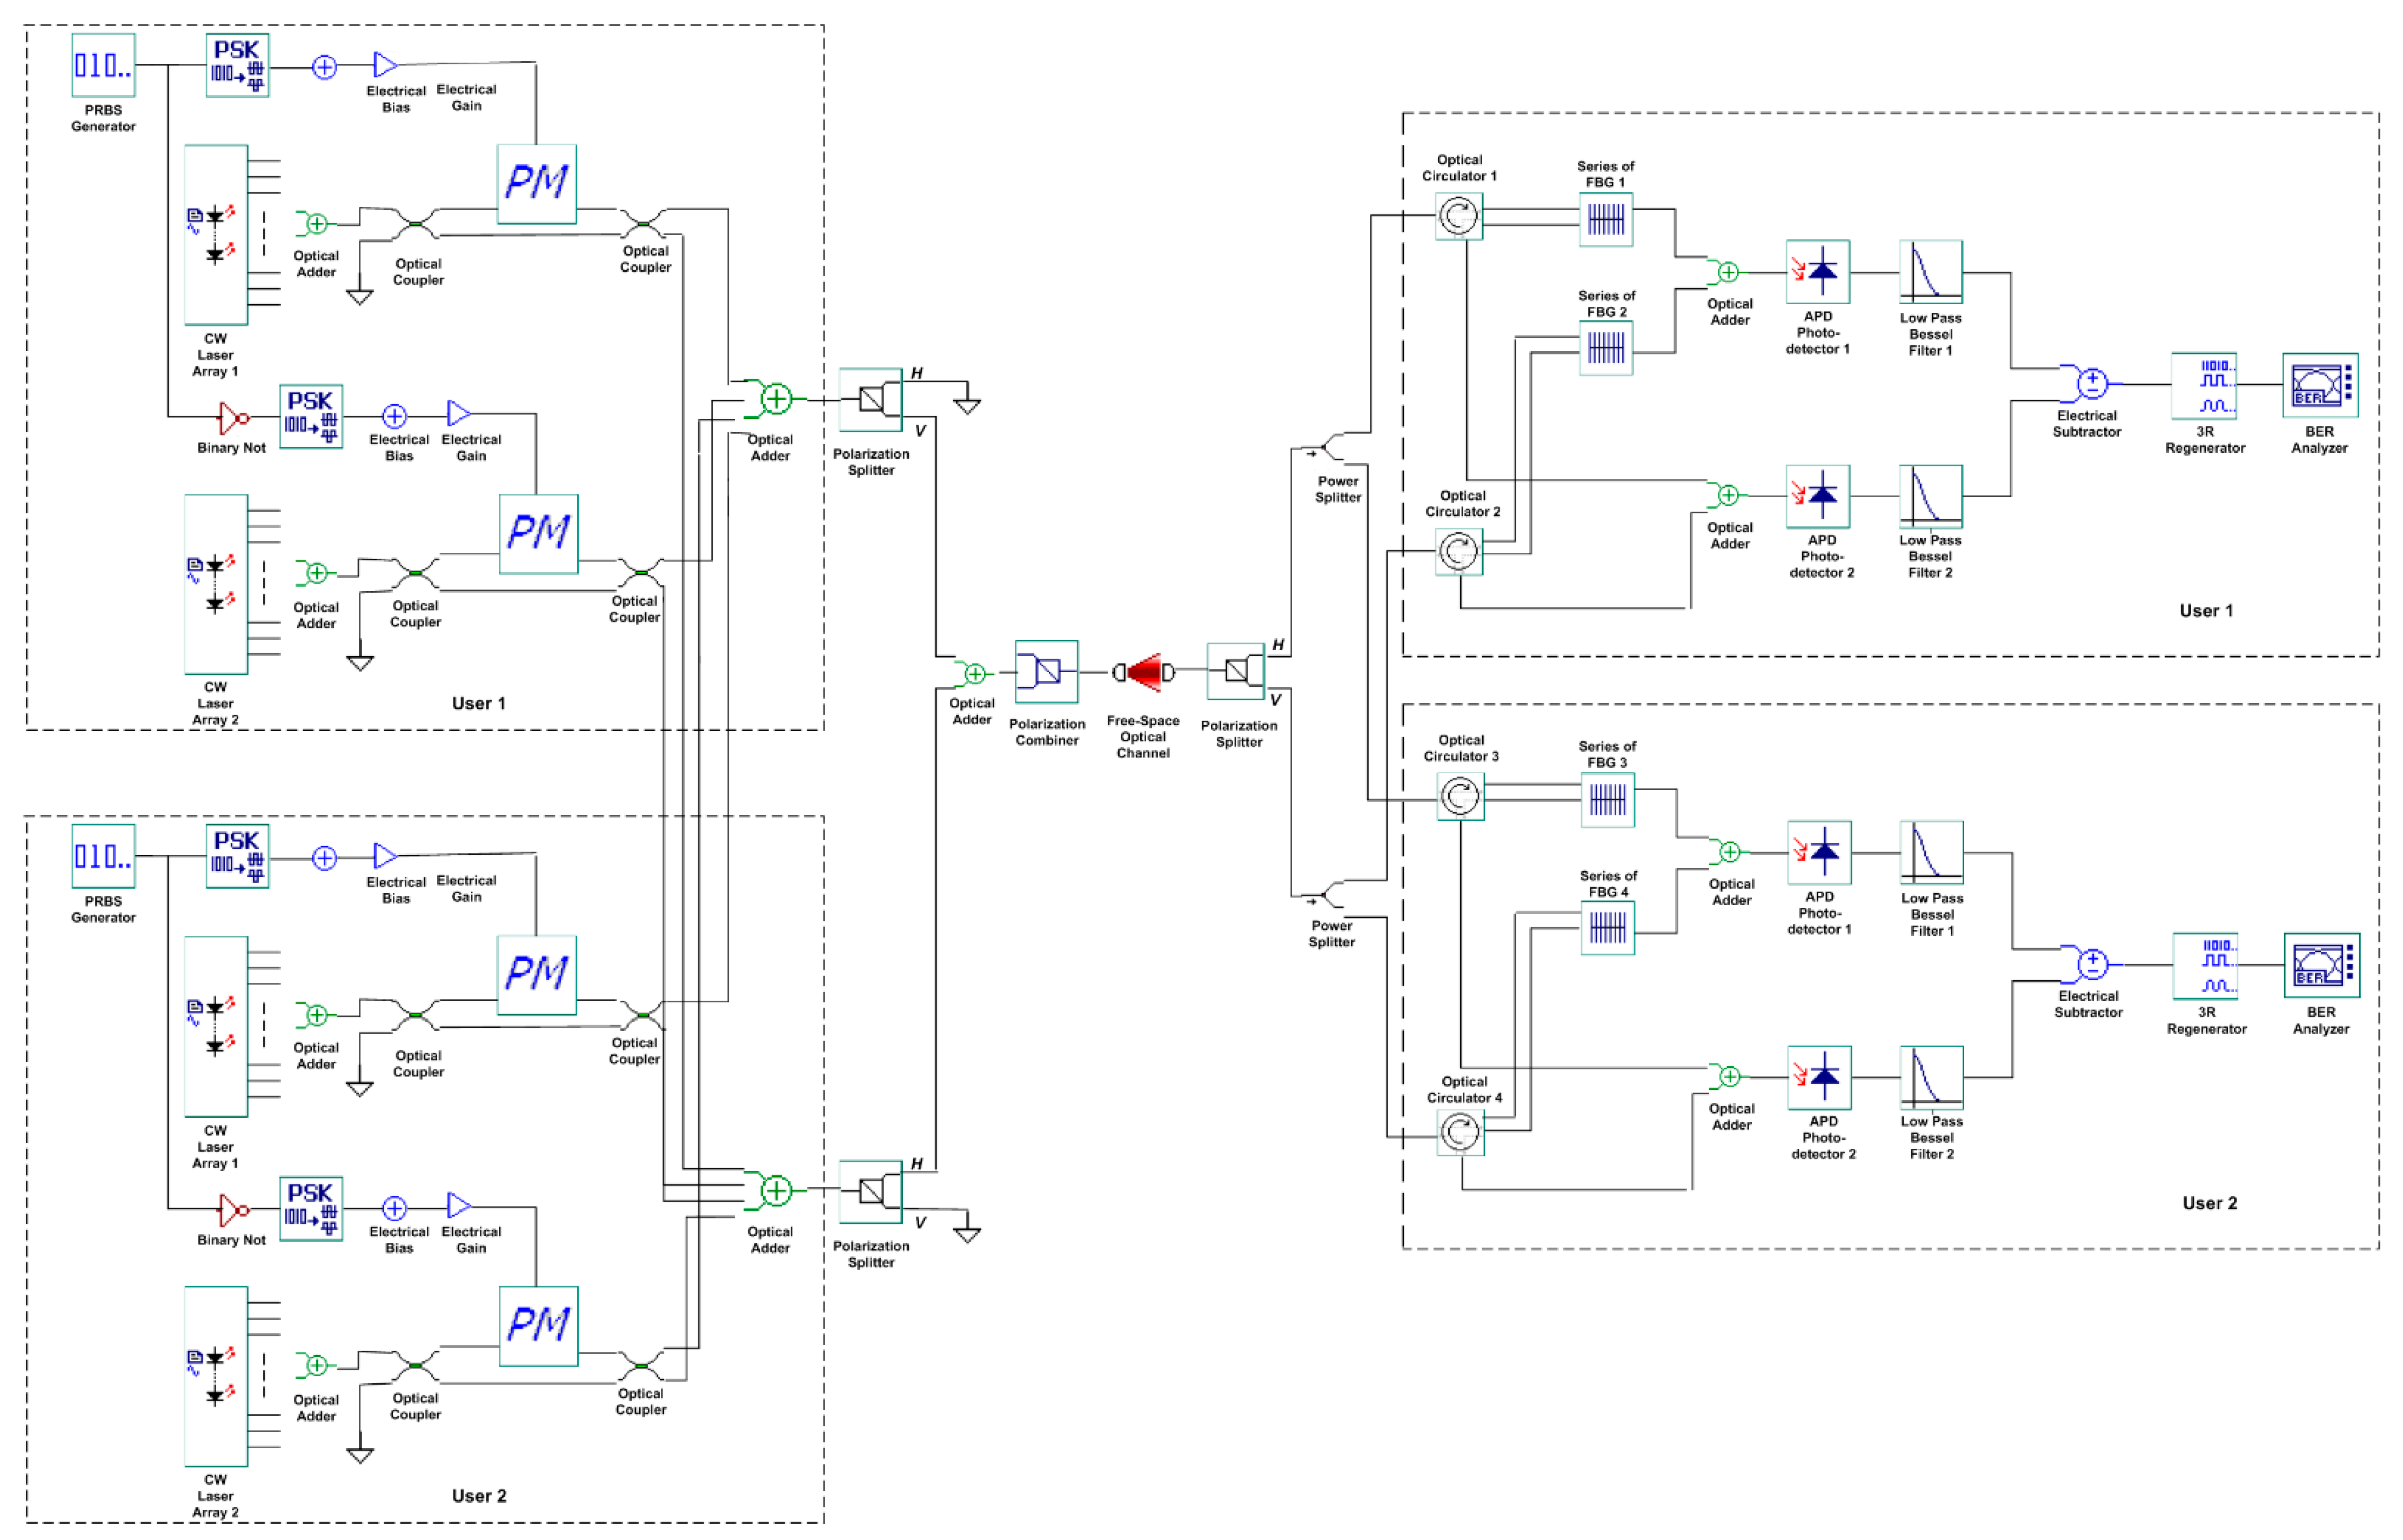Viewport: 2403px width, 1540px height.
Task: Click the Free-Space Optical Channel icon
Action: [1144, 672]
